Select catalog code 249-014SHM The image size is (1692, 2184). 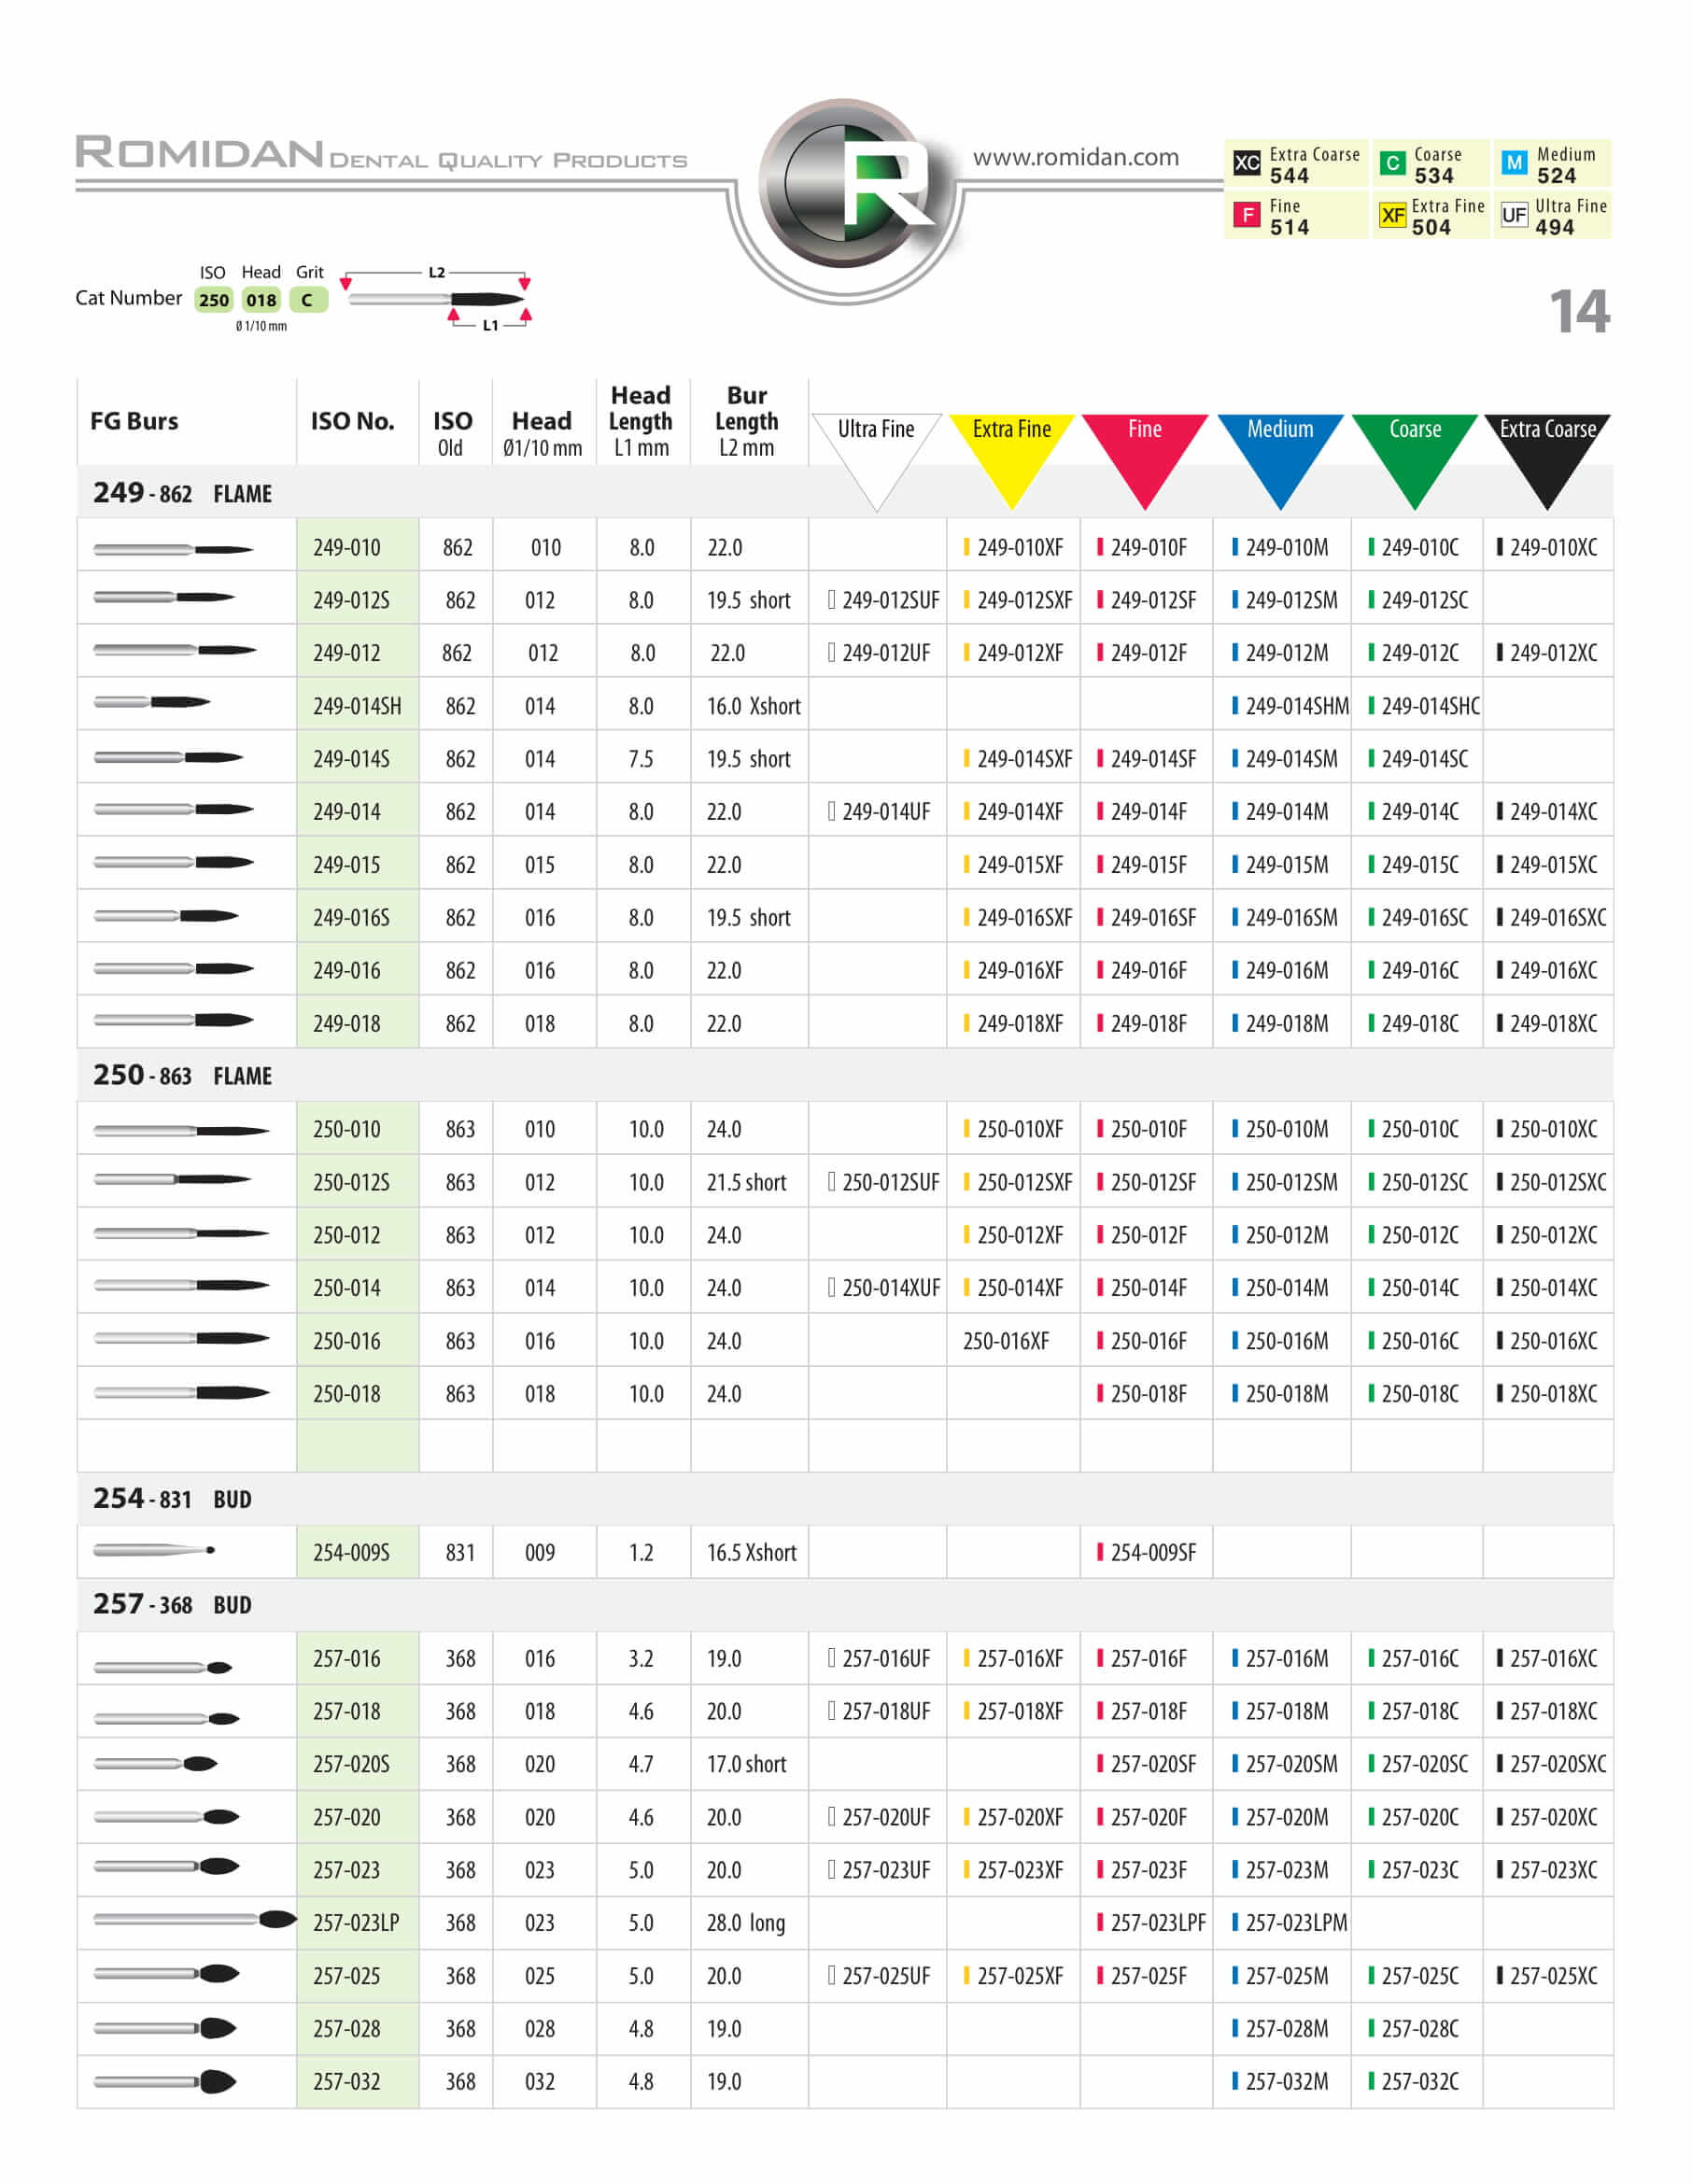(1290, 706)
